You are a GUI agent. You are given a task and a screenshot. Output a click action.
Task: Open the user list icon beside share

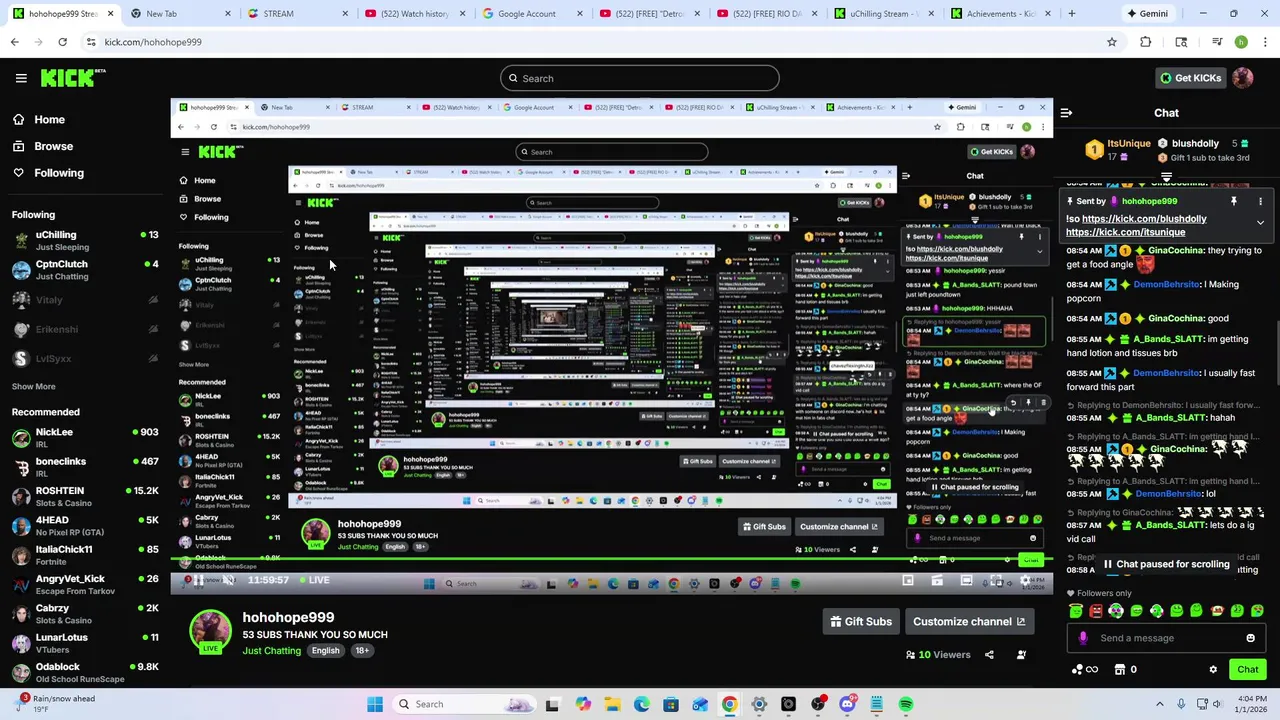coord(1021,655)
